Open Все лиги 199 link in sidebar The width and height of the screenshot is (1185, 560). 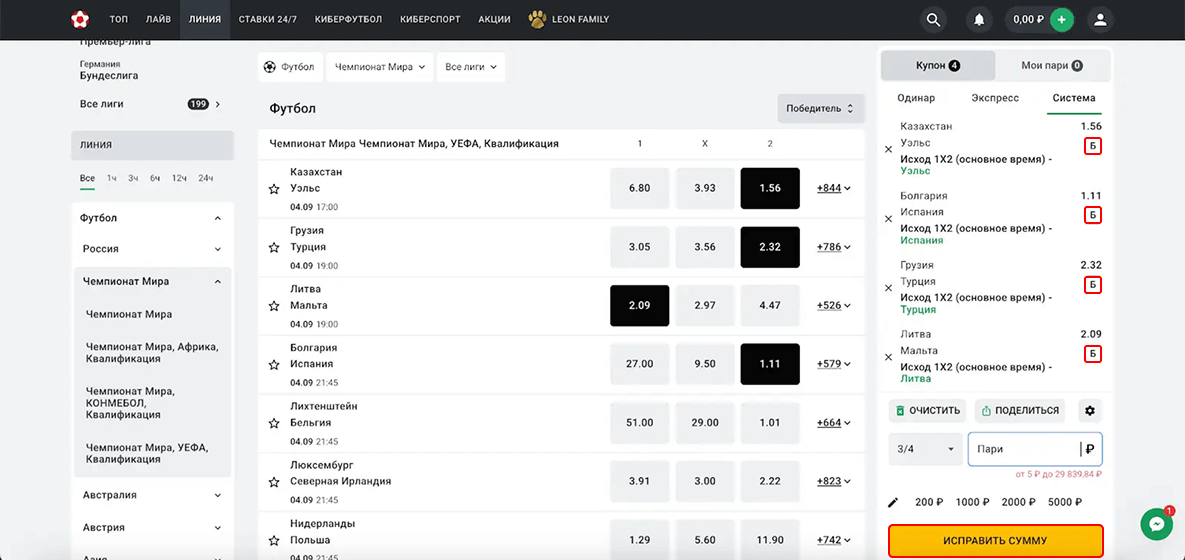coord(150,104)
